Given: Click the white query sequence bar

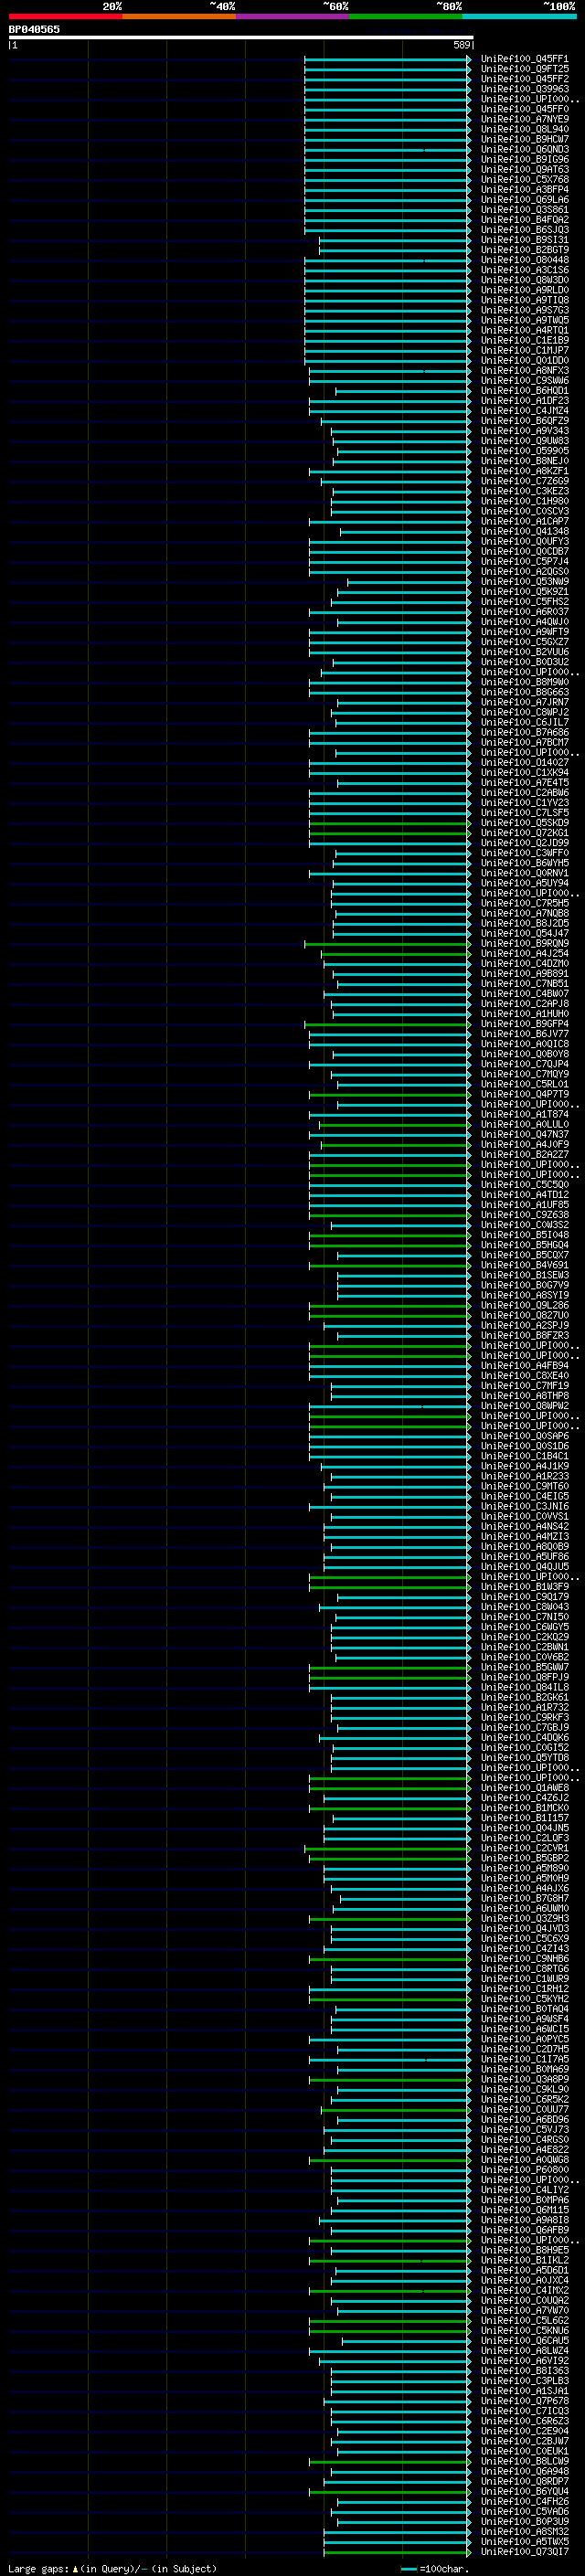Looking at the screenshot, I should pyautogui.click(x=241, y=38).
